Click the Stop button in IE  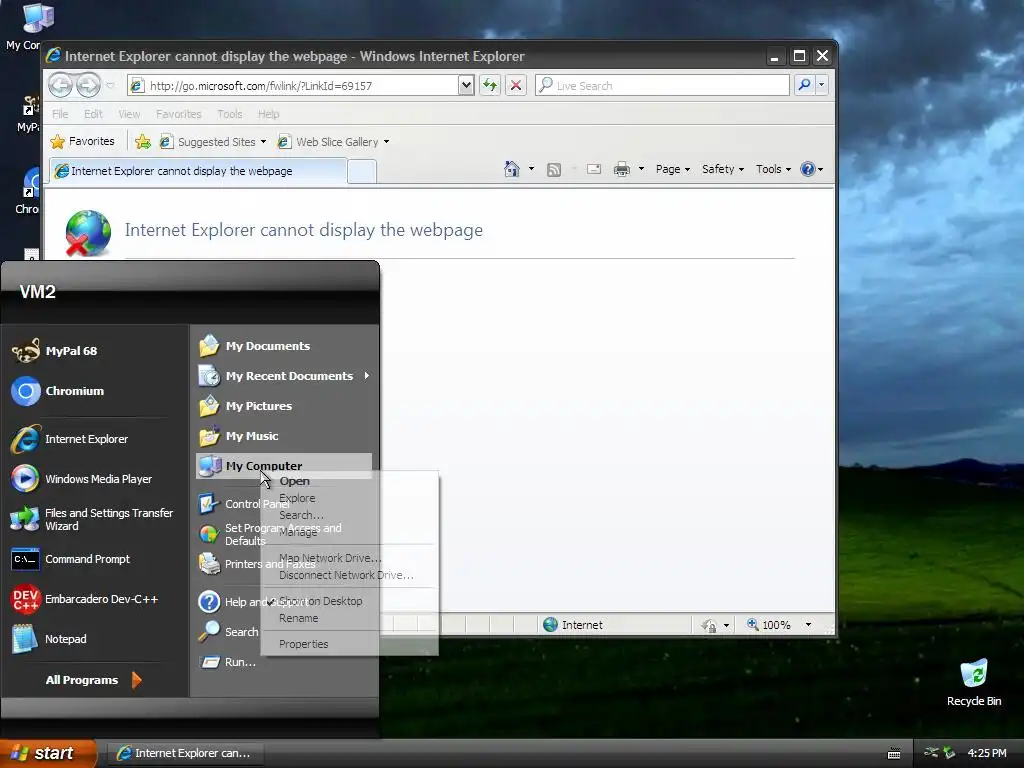[x=516, y=85]
